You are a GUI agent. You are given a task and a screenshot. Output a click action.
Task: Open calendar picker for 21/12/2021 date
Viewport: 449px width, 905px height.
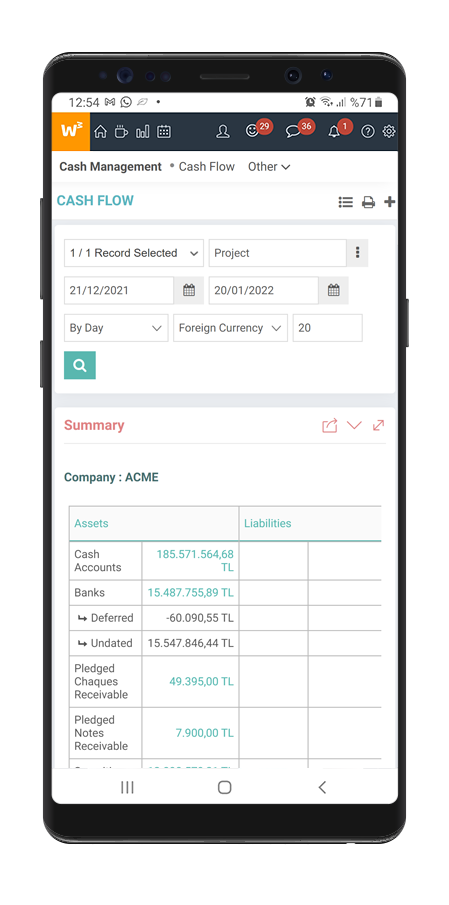[x=189, y=290]
